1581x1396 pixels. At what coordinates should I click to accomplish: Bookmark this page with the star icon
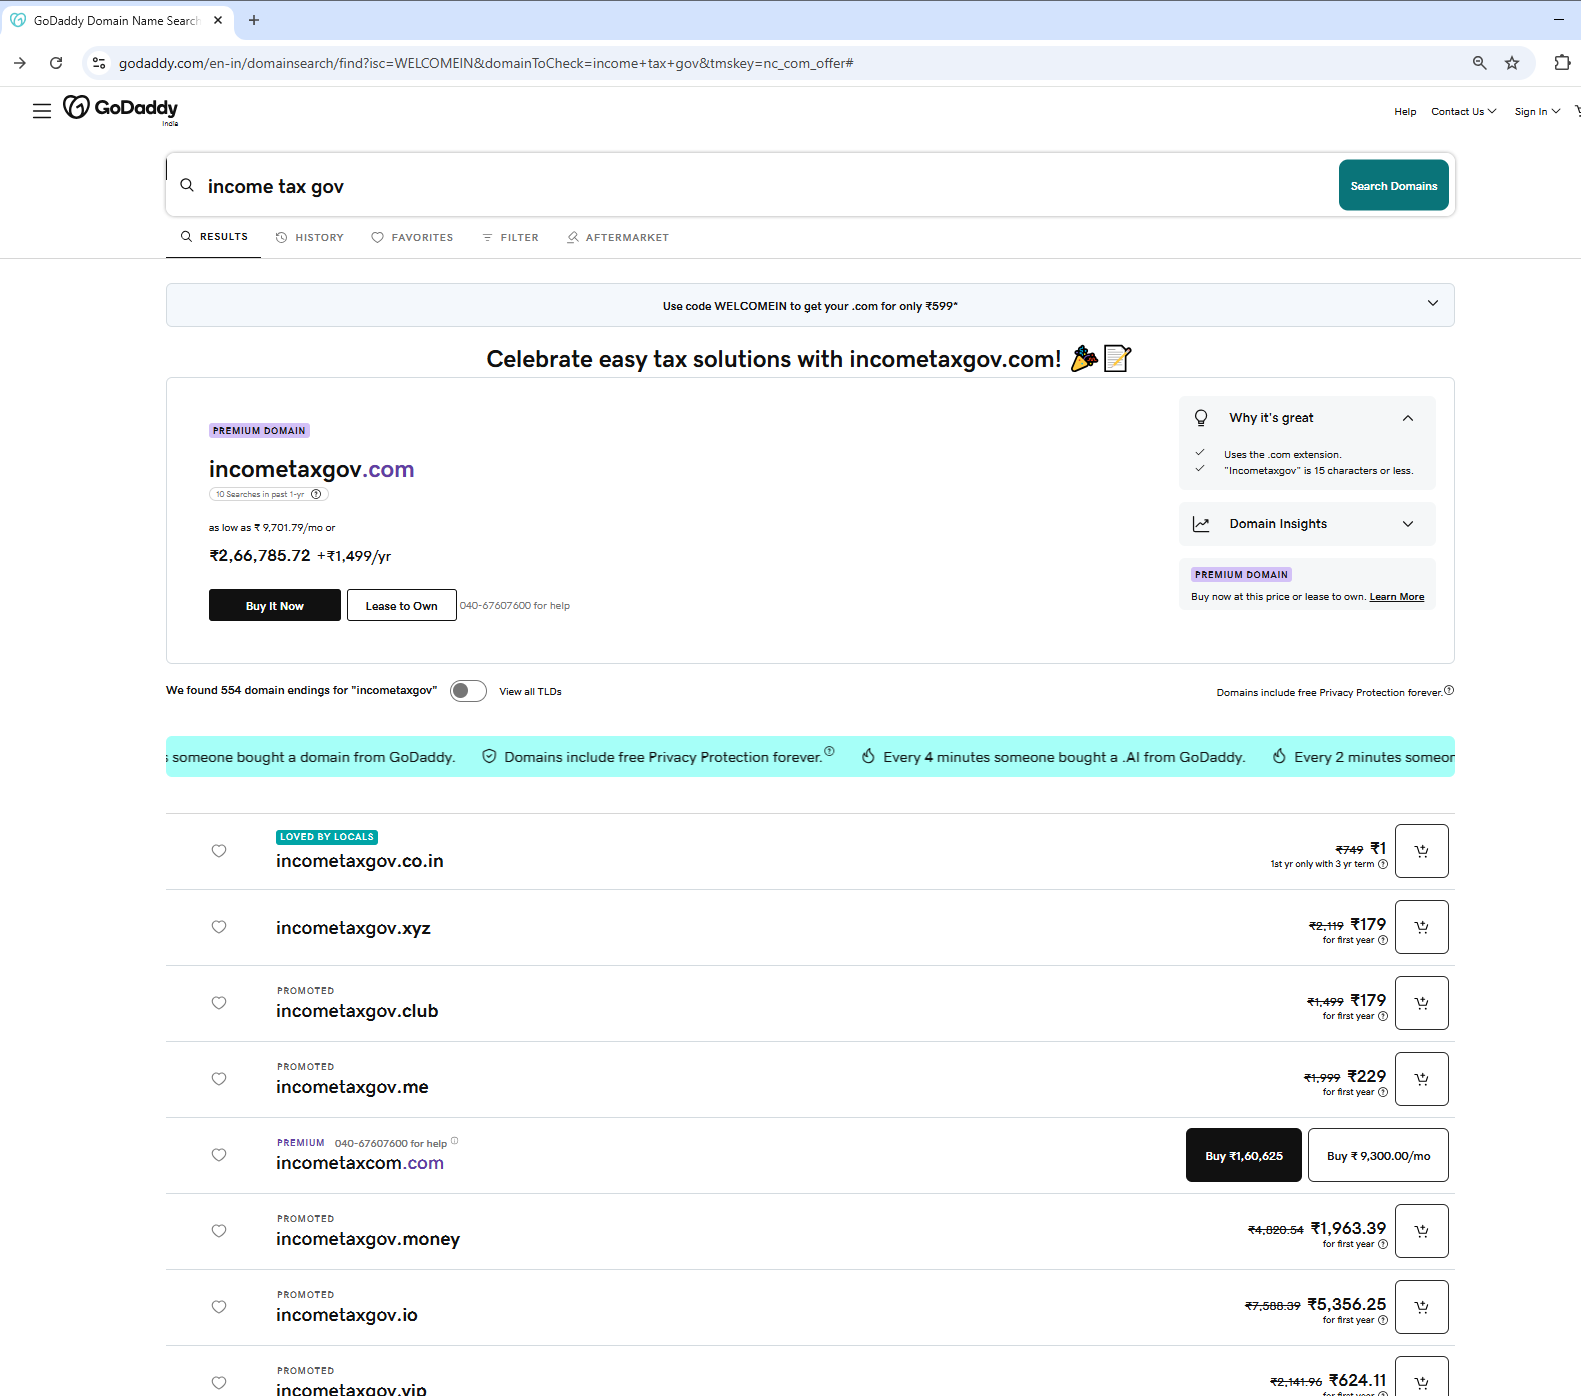(x=1512, y=63)
